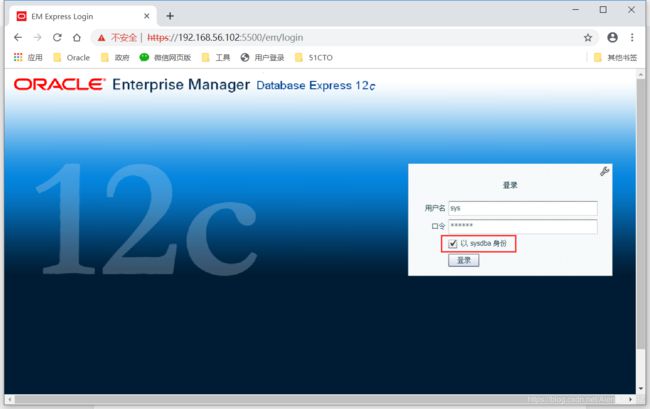Image resolution: width=650 pixels, height=409 pixels.
Task: Bookmark this page with the star icon
Action: pyautogui.click(x=588, y=38)
